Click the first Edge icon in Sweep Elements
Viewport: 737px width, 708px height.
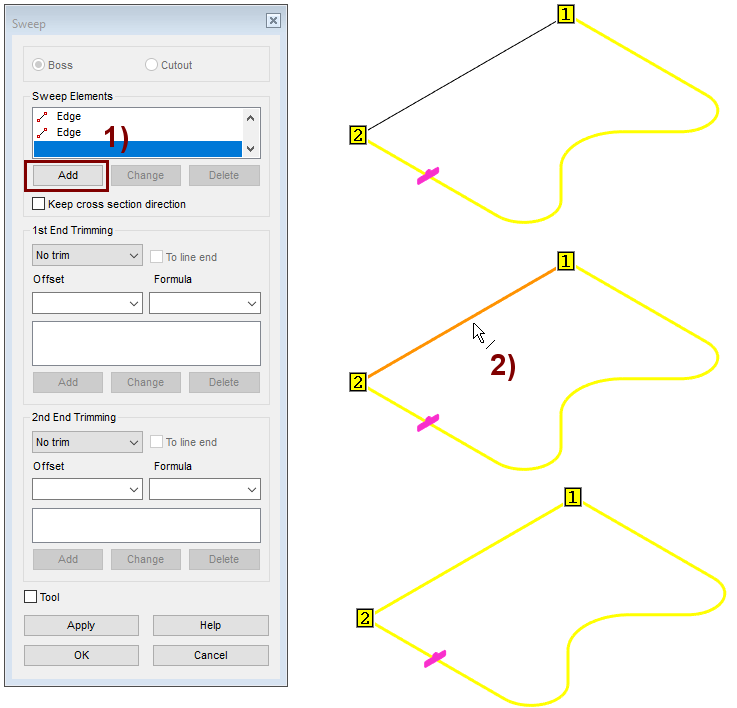[42, 117]
